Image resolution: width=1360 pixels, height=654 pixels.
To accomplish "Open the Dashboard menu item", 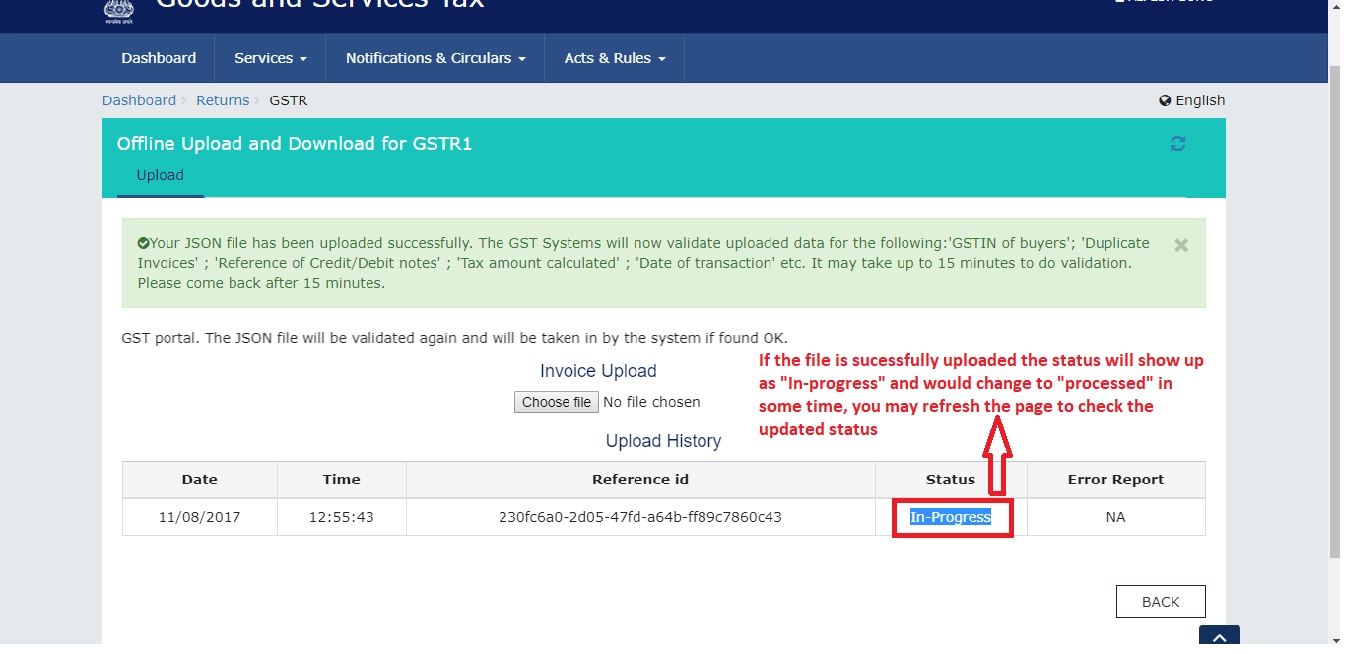I will click(x=158, y=58).
